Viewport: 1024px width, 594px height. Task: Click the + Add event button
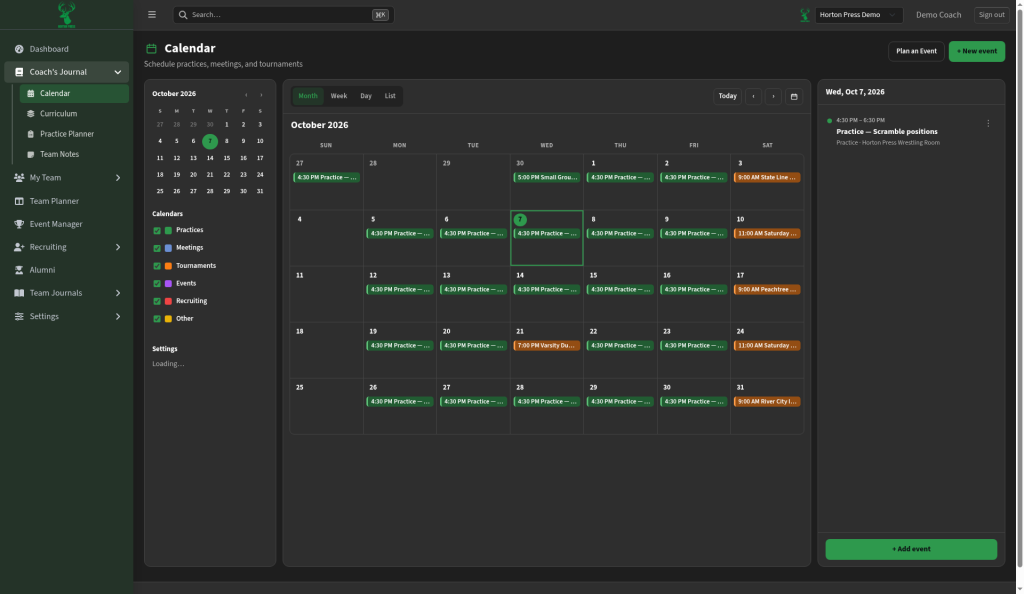coord(911,549)
